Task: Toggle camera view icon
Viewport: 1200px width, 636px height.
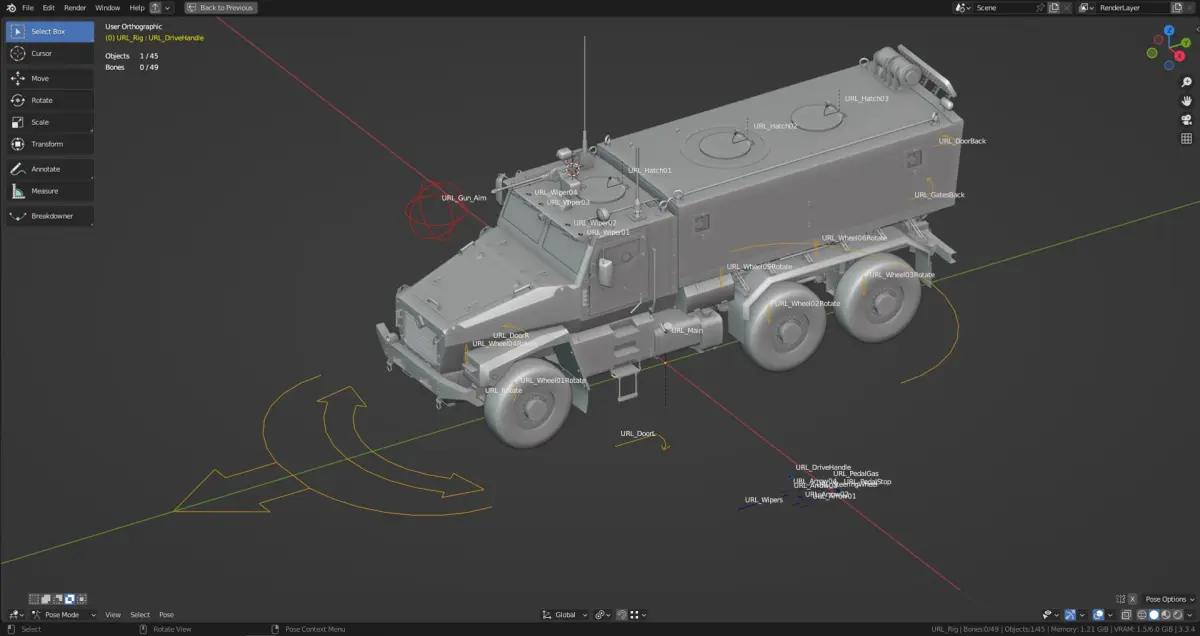Action: coord(1187,119)
